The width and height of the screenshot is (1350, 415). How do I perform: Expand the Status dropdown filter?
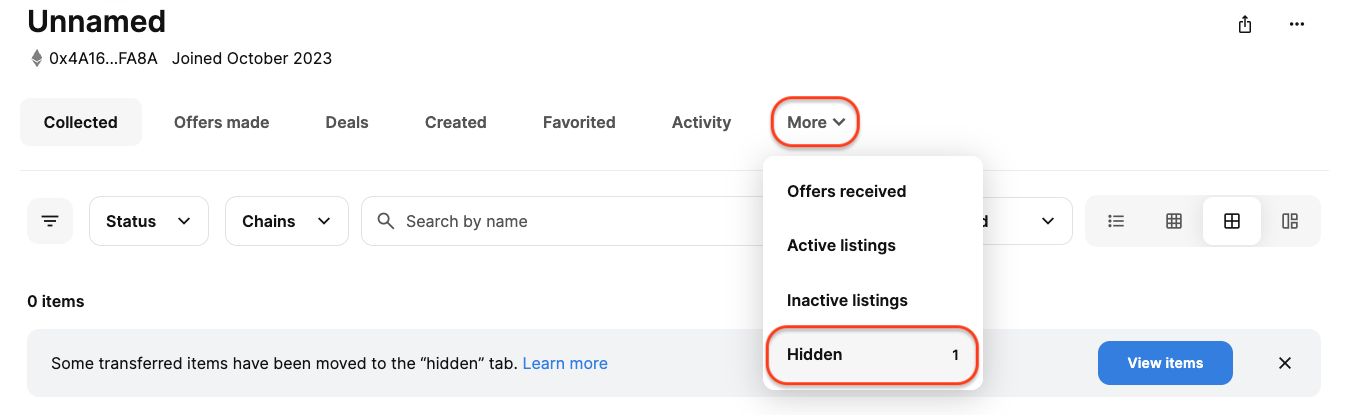pyautogui.click(x=149, y=221)
